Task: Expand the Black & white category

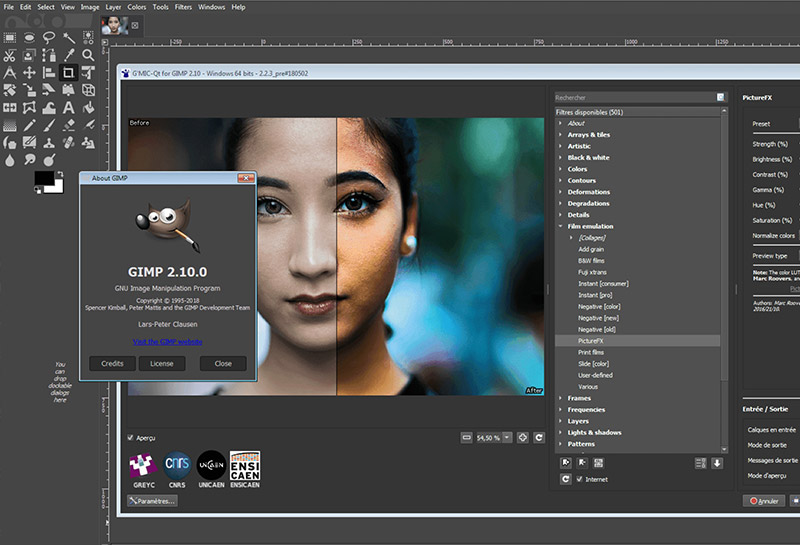Action: [x=560, y=158]
